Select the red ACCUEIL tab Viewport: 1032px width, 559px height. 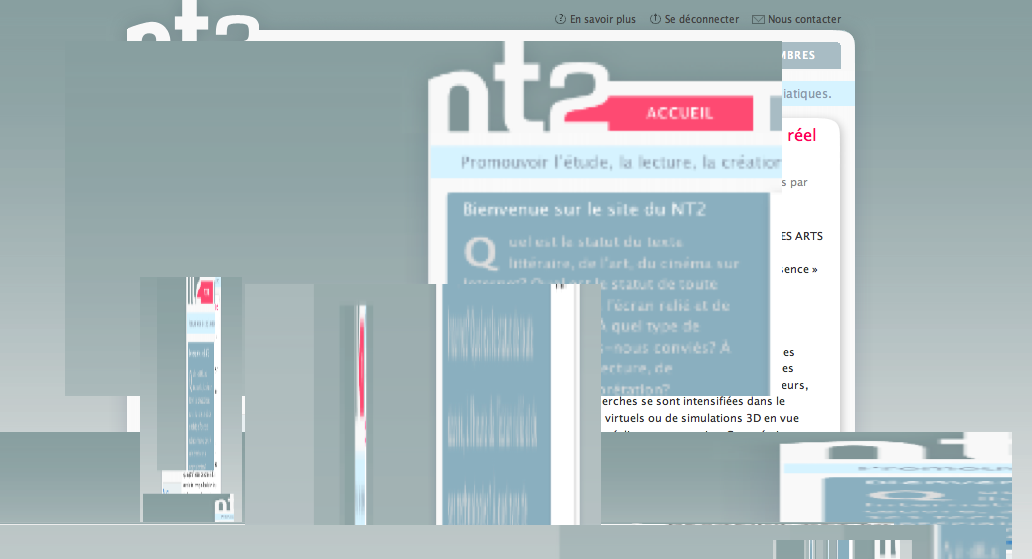(679, 113)
